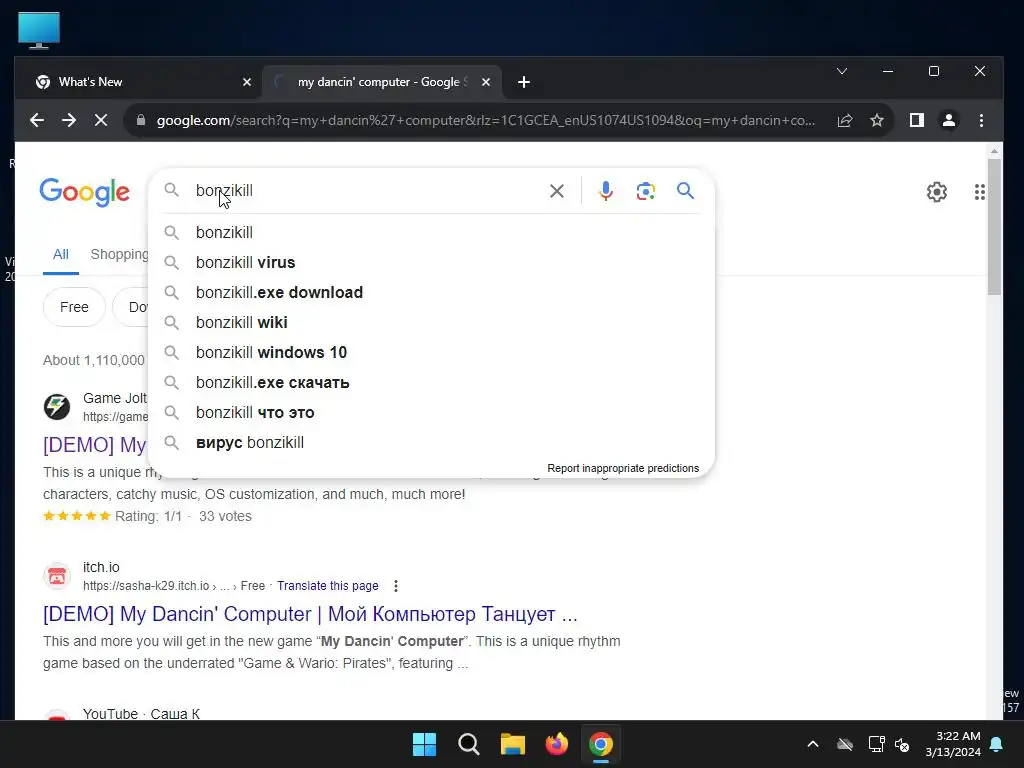Select the my dancin' computer tab
The image size is (1024, 768).
coord(381,82)
